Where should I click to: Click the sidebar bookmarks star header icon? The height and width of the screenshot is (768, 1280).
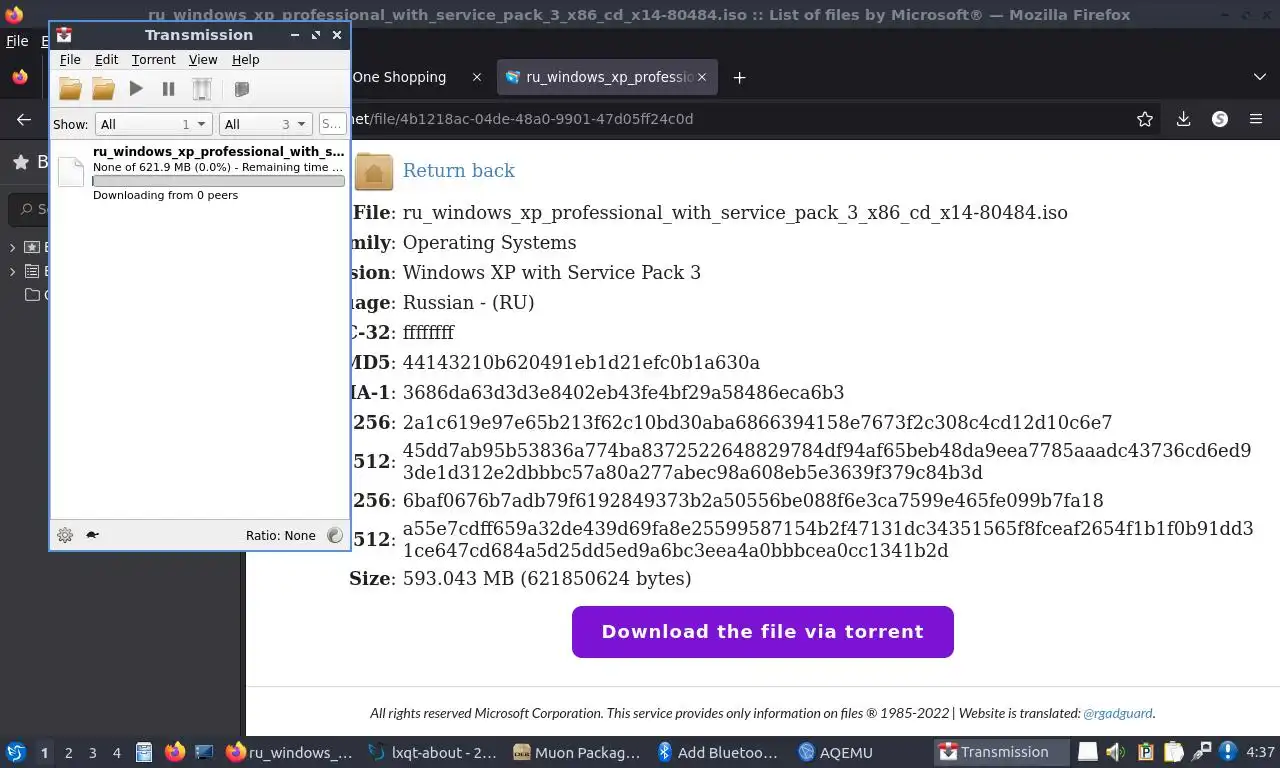[x=19, y=162]
